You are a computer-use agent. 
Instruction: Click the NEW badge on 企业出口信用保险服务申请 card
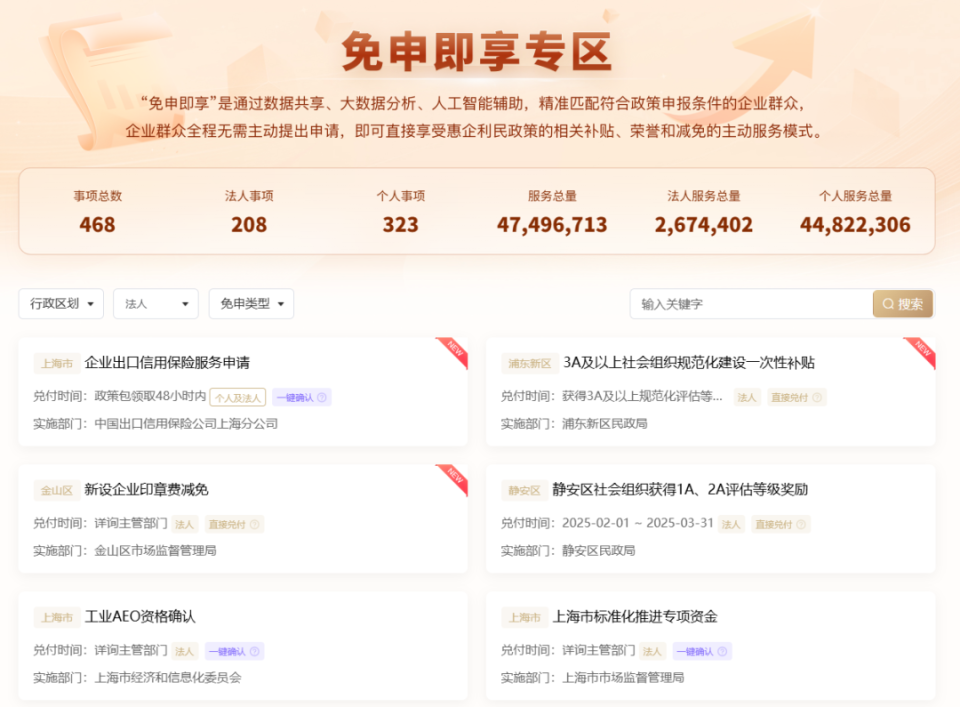[x=454, y=350]
